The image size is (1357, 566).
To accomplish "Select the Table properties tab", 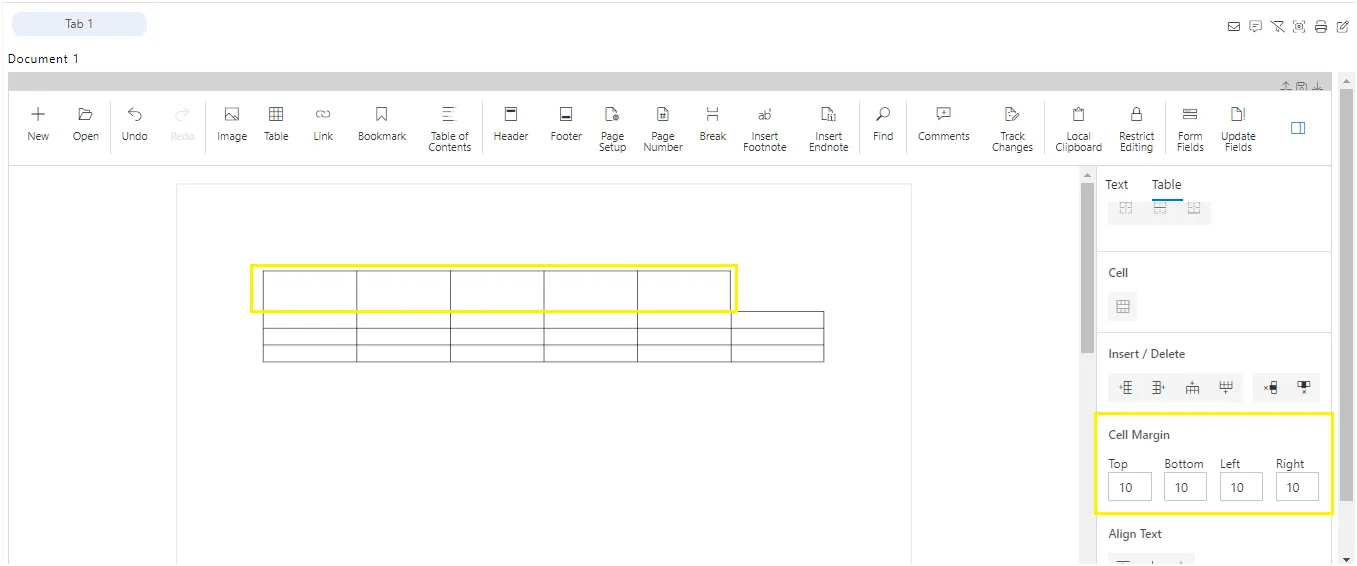I will (x=1167, y=185).
